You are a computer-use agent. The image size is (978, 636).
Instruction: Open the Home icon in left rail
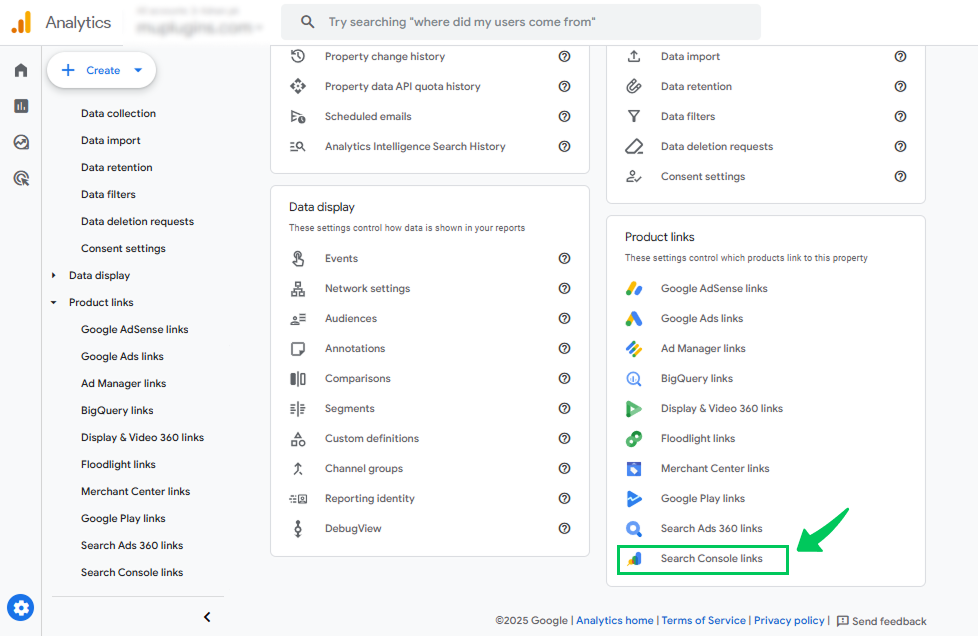point(21,70)
